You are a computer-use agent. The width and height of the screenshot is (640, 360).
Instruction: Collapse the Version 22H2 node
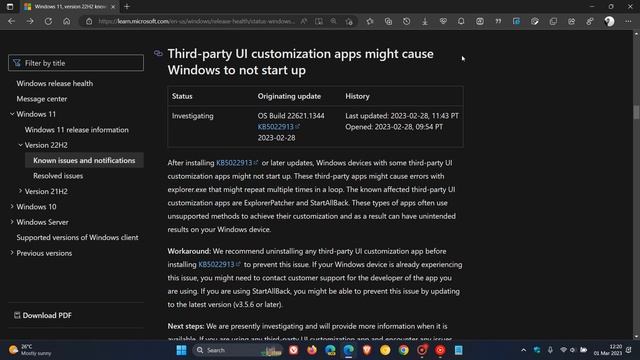pos(20,145)
